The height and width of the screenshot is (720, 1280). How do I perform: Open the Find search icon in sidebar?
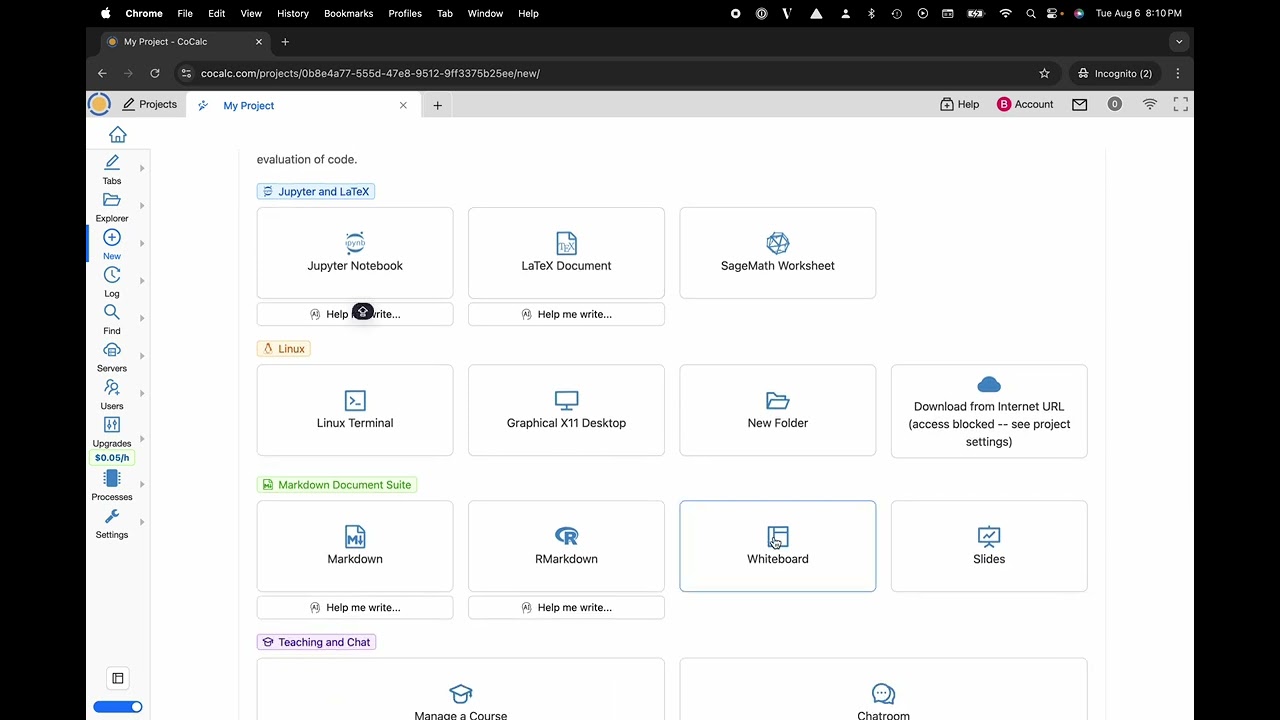click(112, 313)
